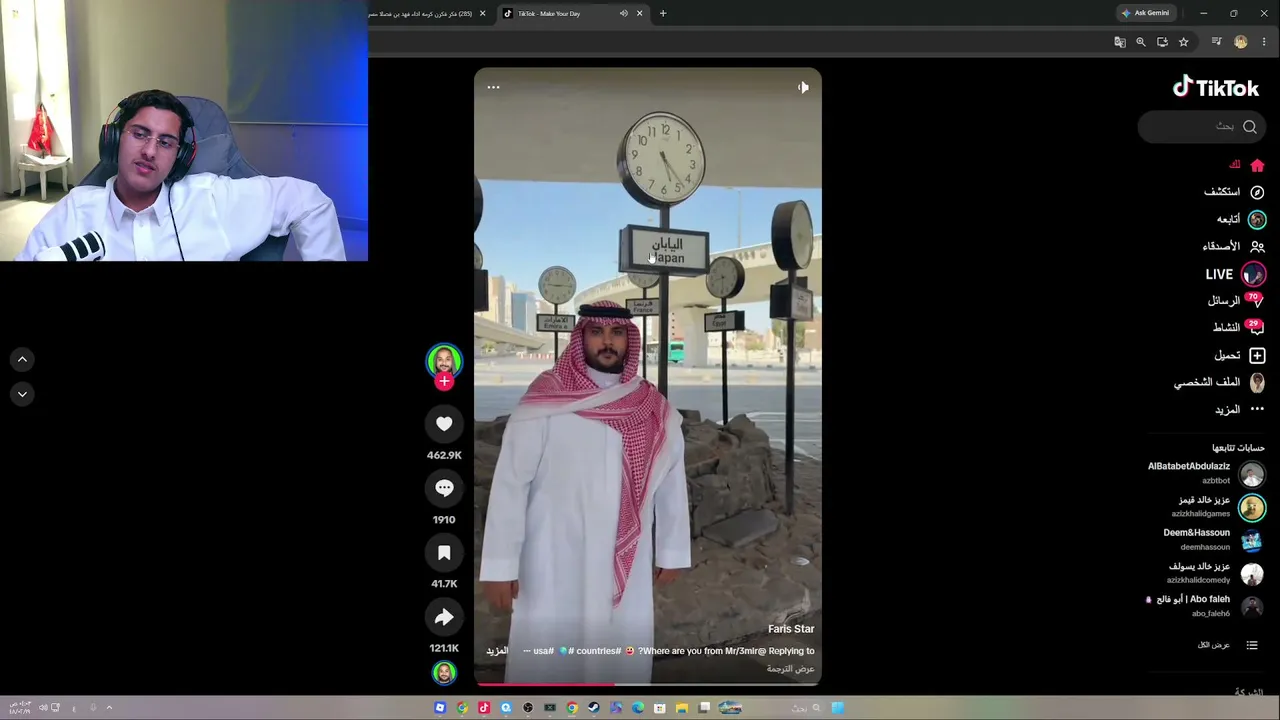Image resolution: width=1280 pixels, height=720 pixels.
Task: Close the TikTok browser tab
Action: point(640,14)
